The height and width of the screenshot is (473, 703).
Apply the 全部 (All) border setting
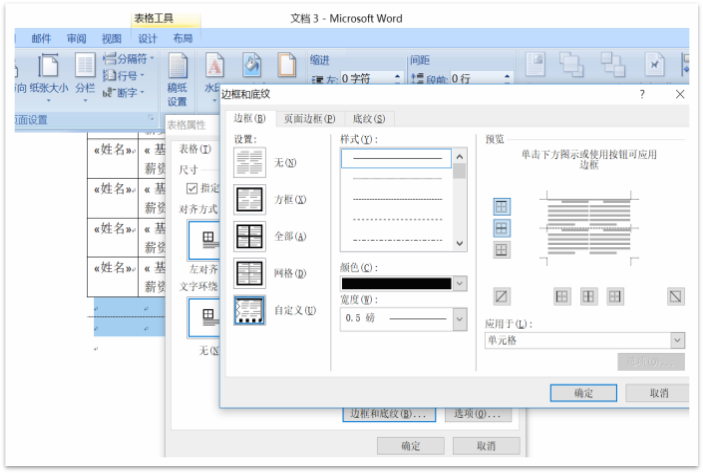click(x=249, y=236)
